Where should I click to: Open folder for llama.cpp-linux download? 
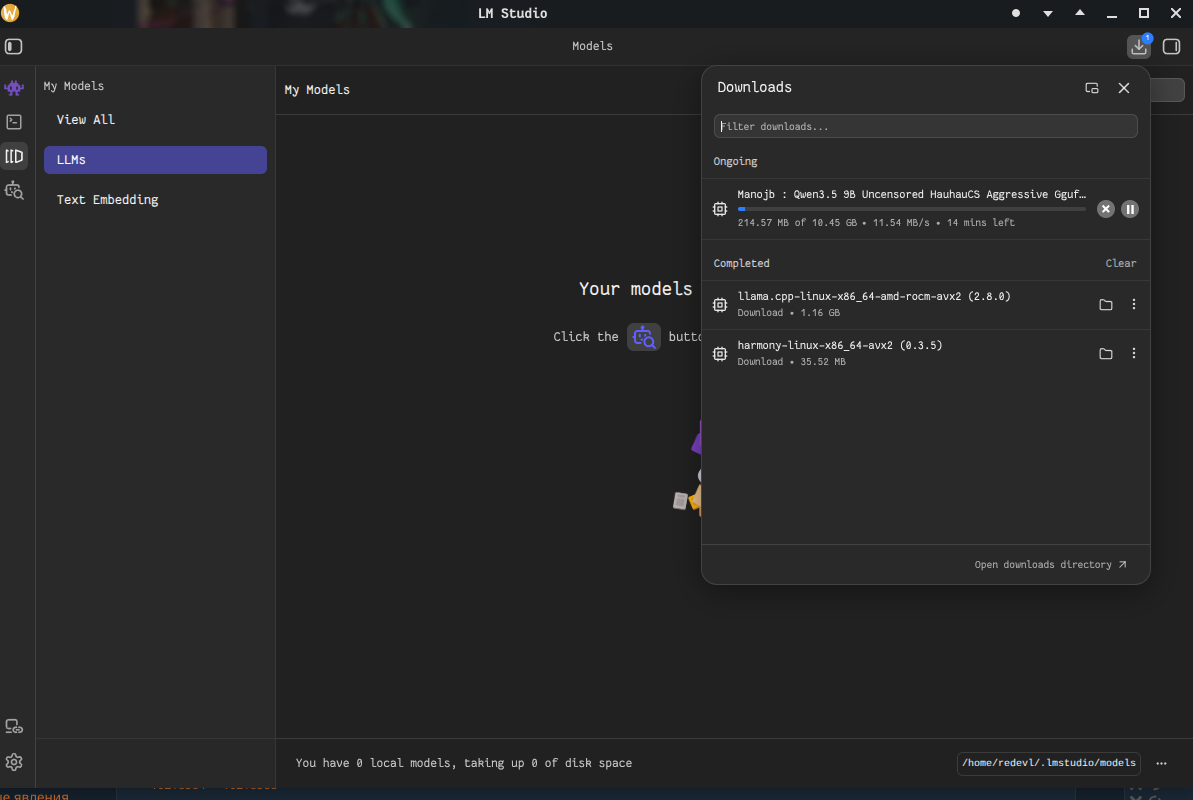[x=1106, y=304]
